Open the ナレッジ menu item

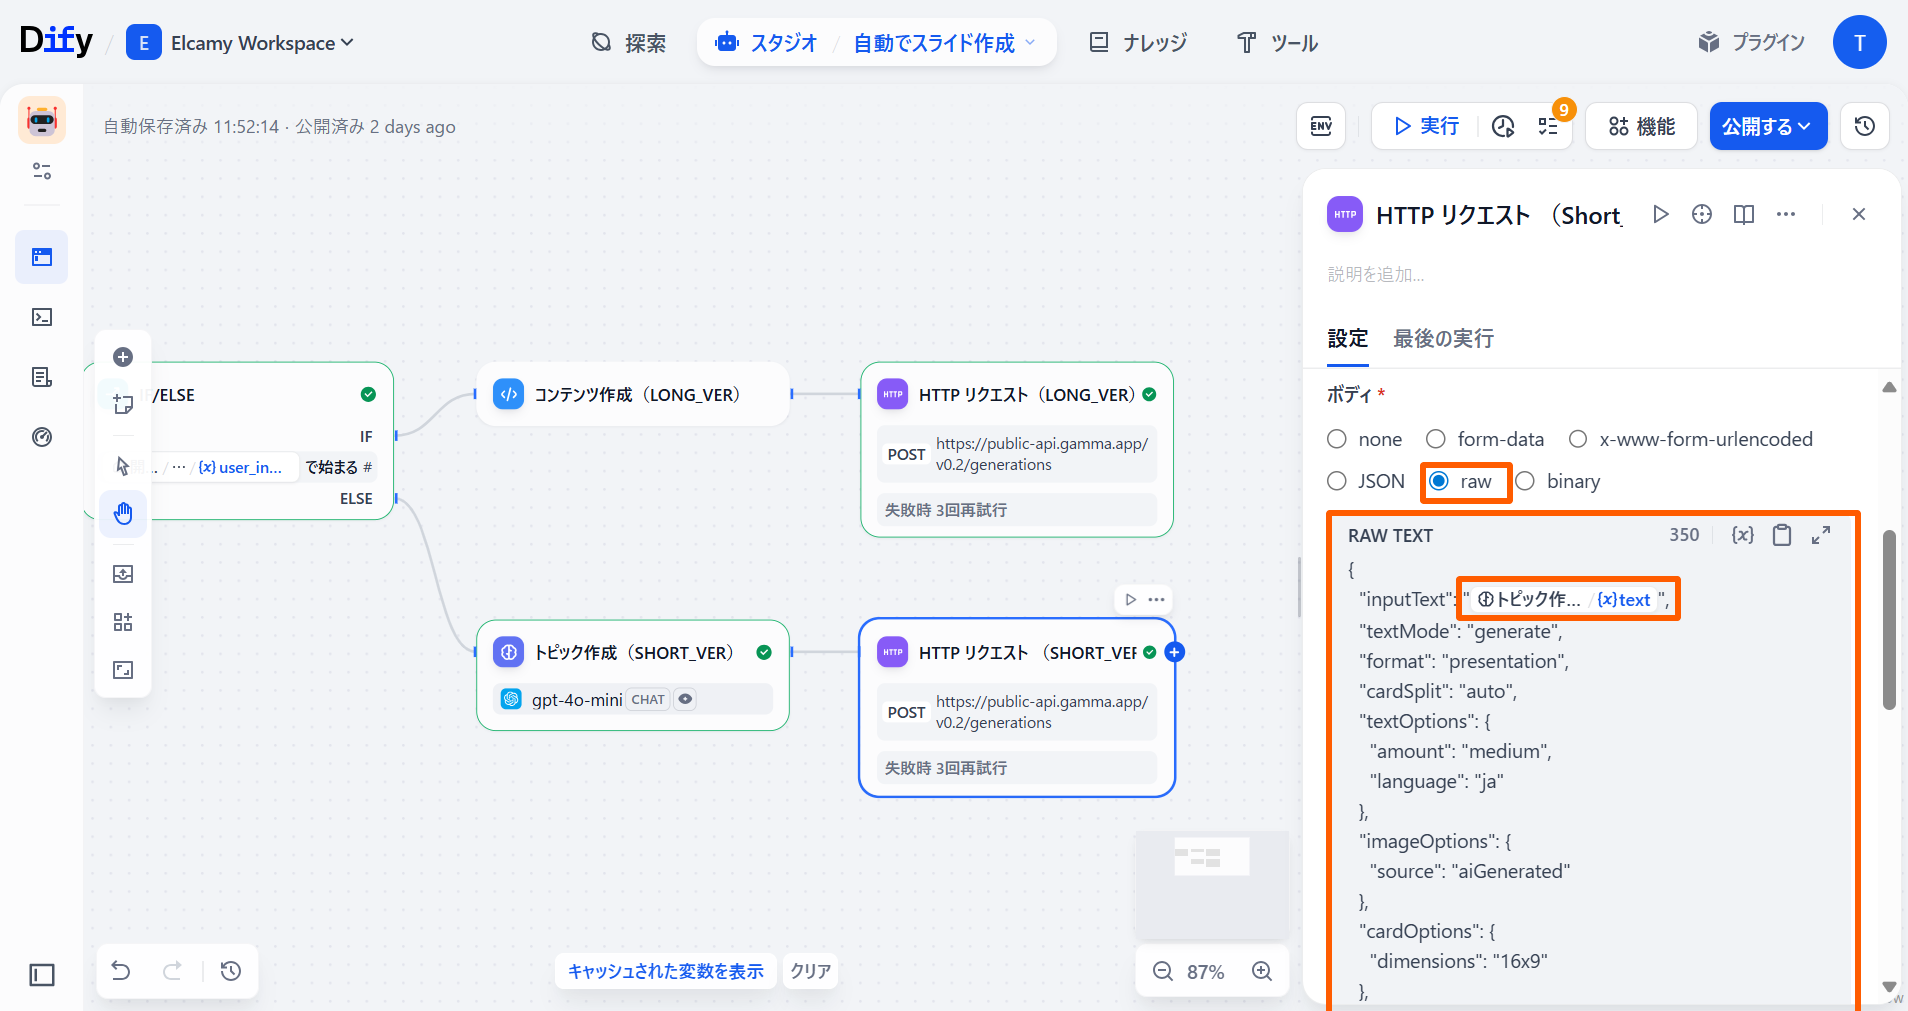click(1138, 43)
